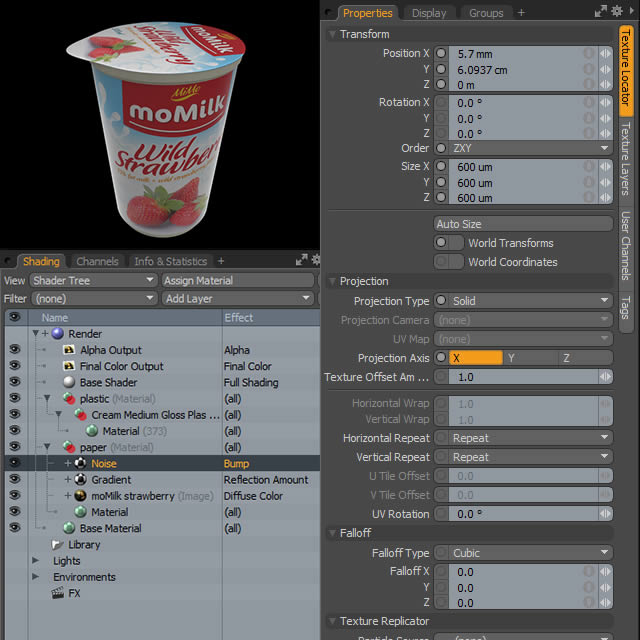This screenshot has width=640, height=640.
Task: Hide the Base Shader layer
Action: (15, 382)
